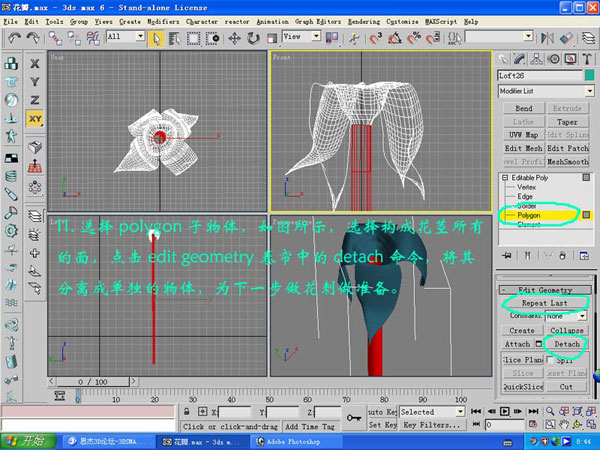Toggle Window/Crossing selection mode

click(212, 38)
